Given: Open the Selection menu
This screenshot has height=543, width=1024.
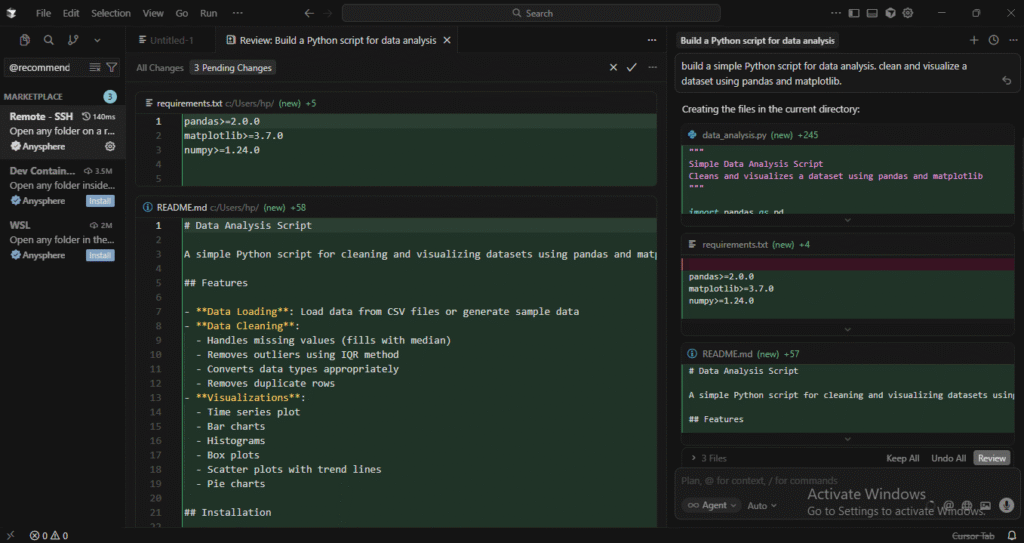Looking at the screenshot, I should (110, 13).
